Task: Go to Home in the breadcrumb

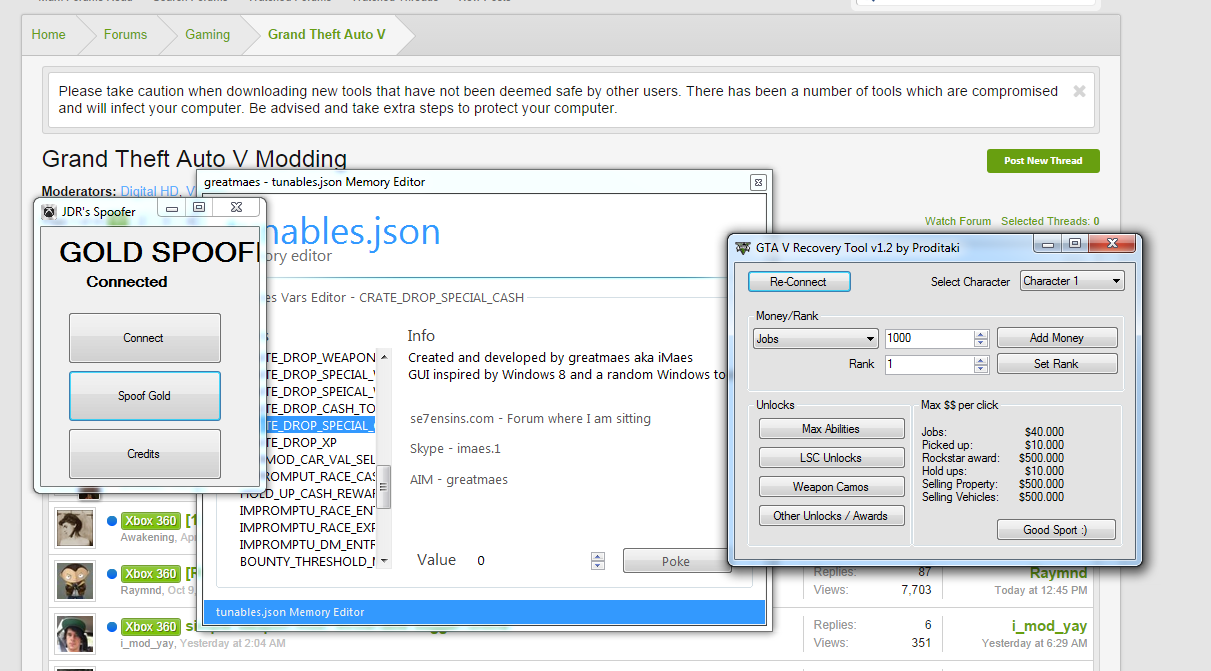Action: [x=48, y=34]
